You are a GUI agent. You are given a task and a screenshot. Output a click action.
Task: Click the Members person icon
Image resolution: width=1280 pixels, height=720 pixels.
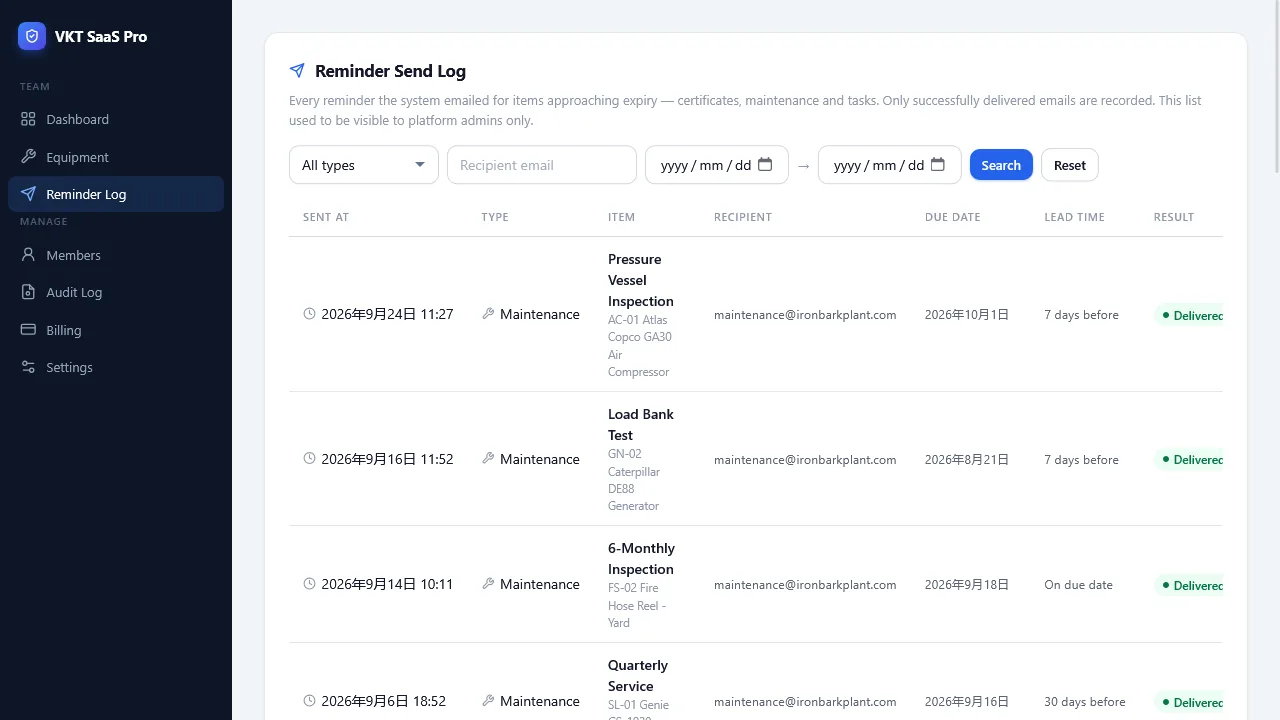pyautogui.click(x=28, y=255)
